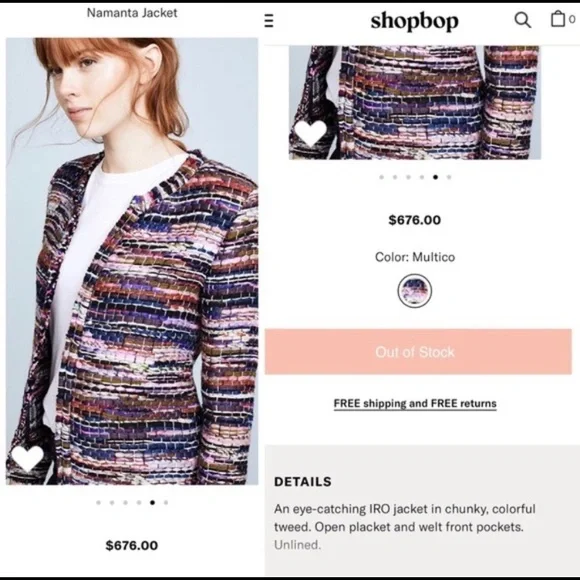580x580 pixels.
Task: Go to the shopbop logo home
Action: 414,20
